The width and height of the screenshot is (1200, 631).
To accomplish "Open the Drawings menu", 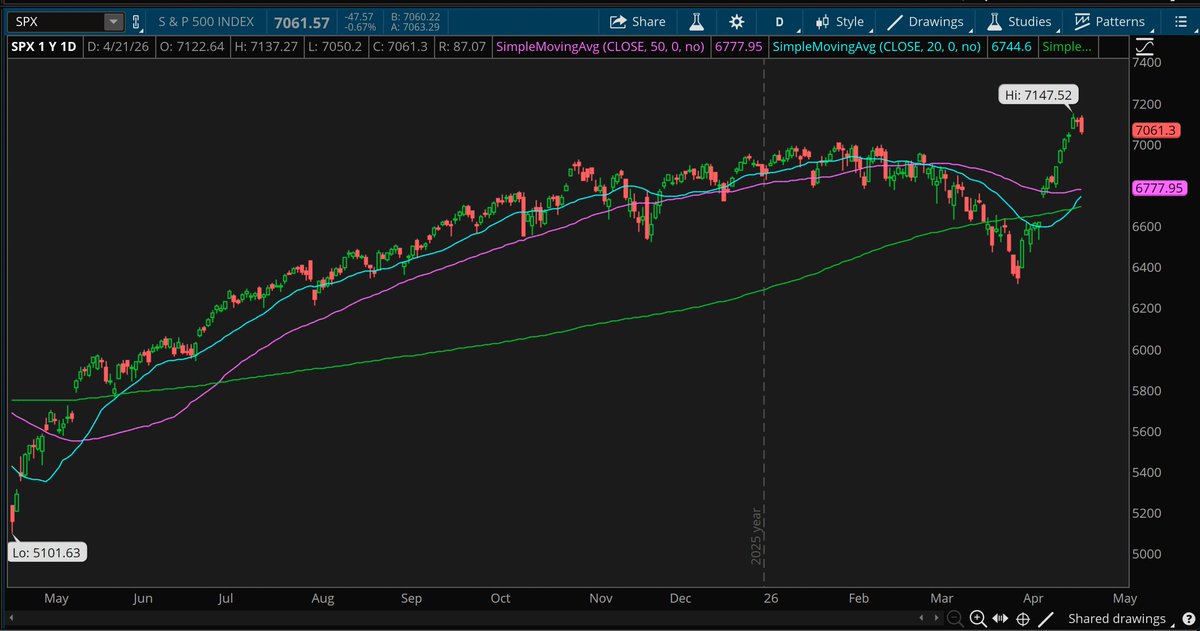I will 924,21.
